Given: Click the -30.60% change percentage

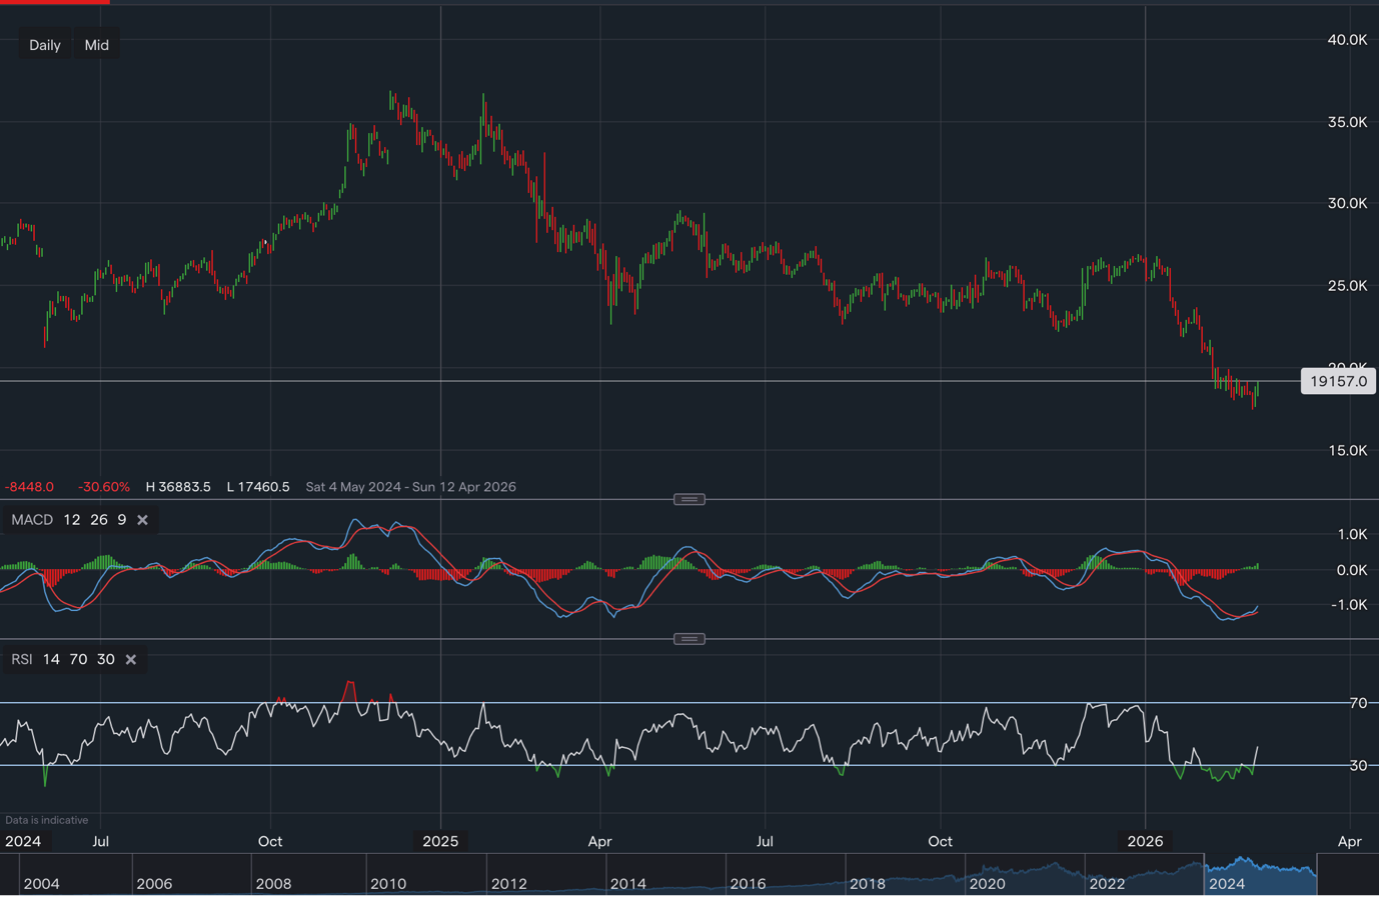Looking at the screenshot, I should [x=104, y=487].
